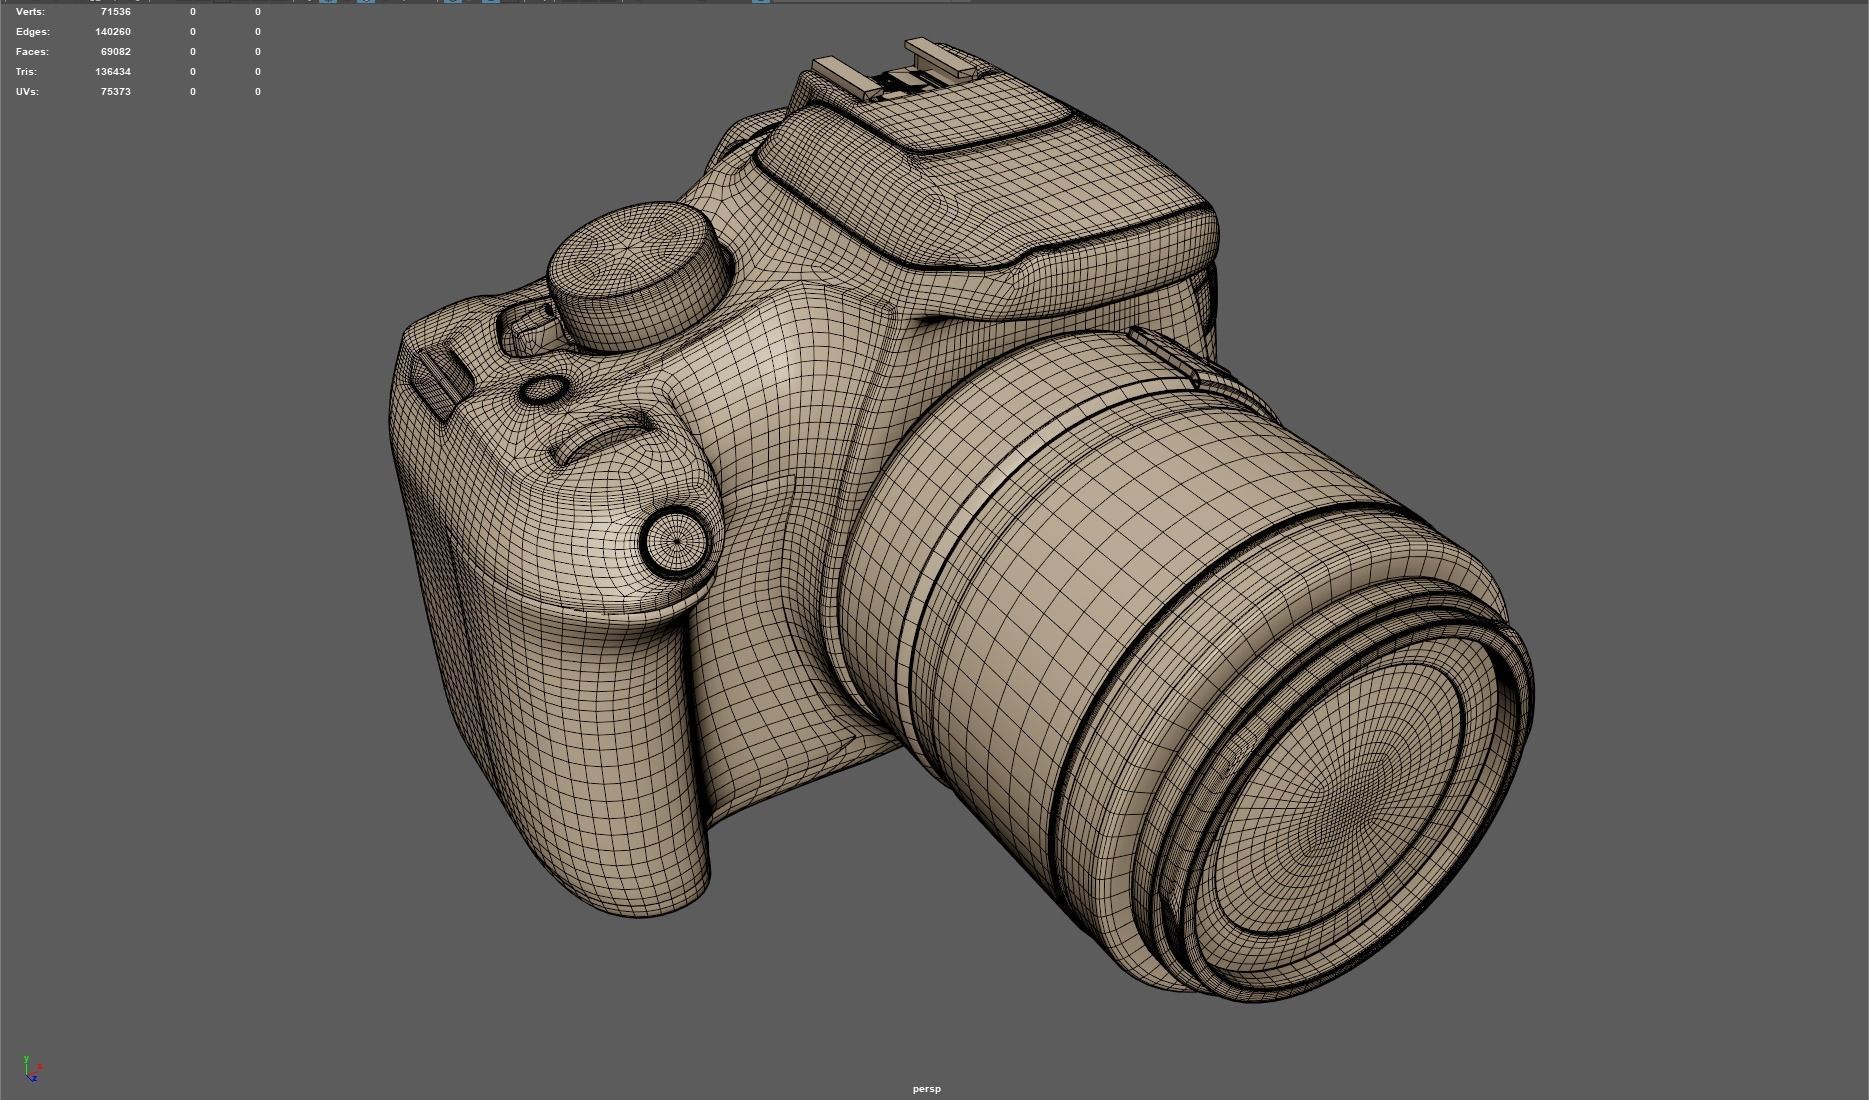Click the XYZ axis orientation gizmo

32,1069
